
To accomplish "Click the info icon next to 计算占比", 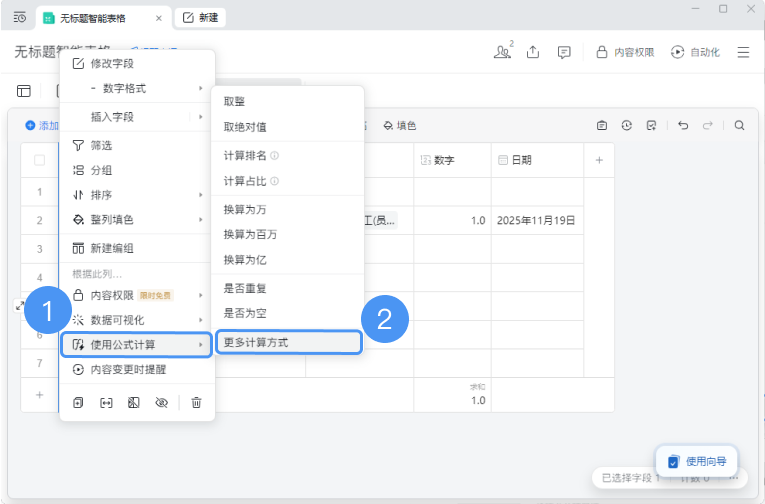I will point(275,181).
